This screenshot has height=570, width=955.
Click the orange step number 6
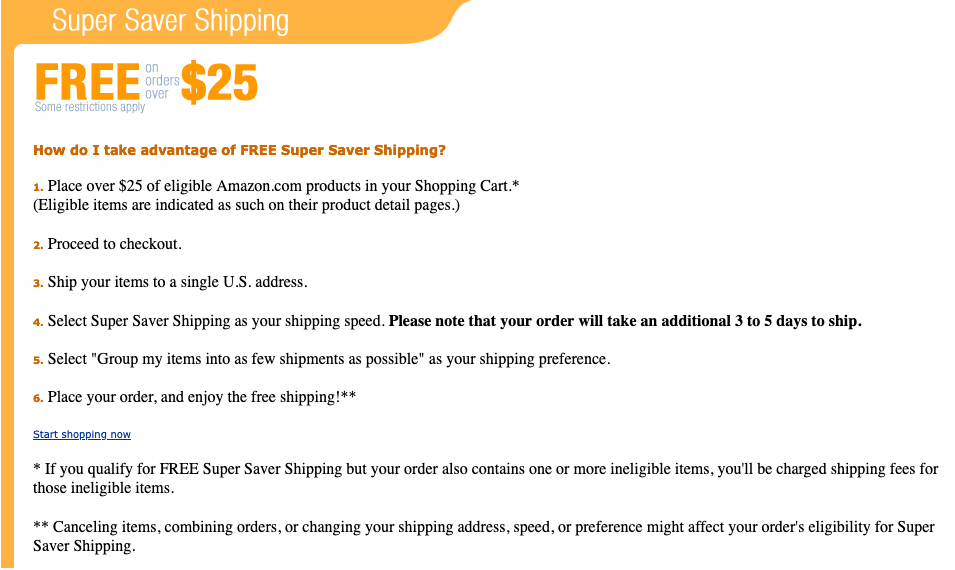38,398
